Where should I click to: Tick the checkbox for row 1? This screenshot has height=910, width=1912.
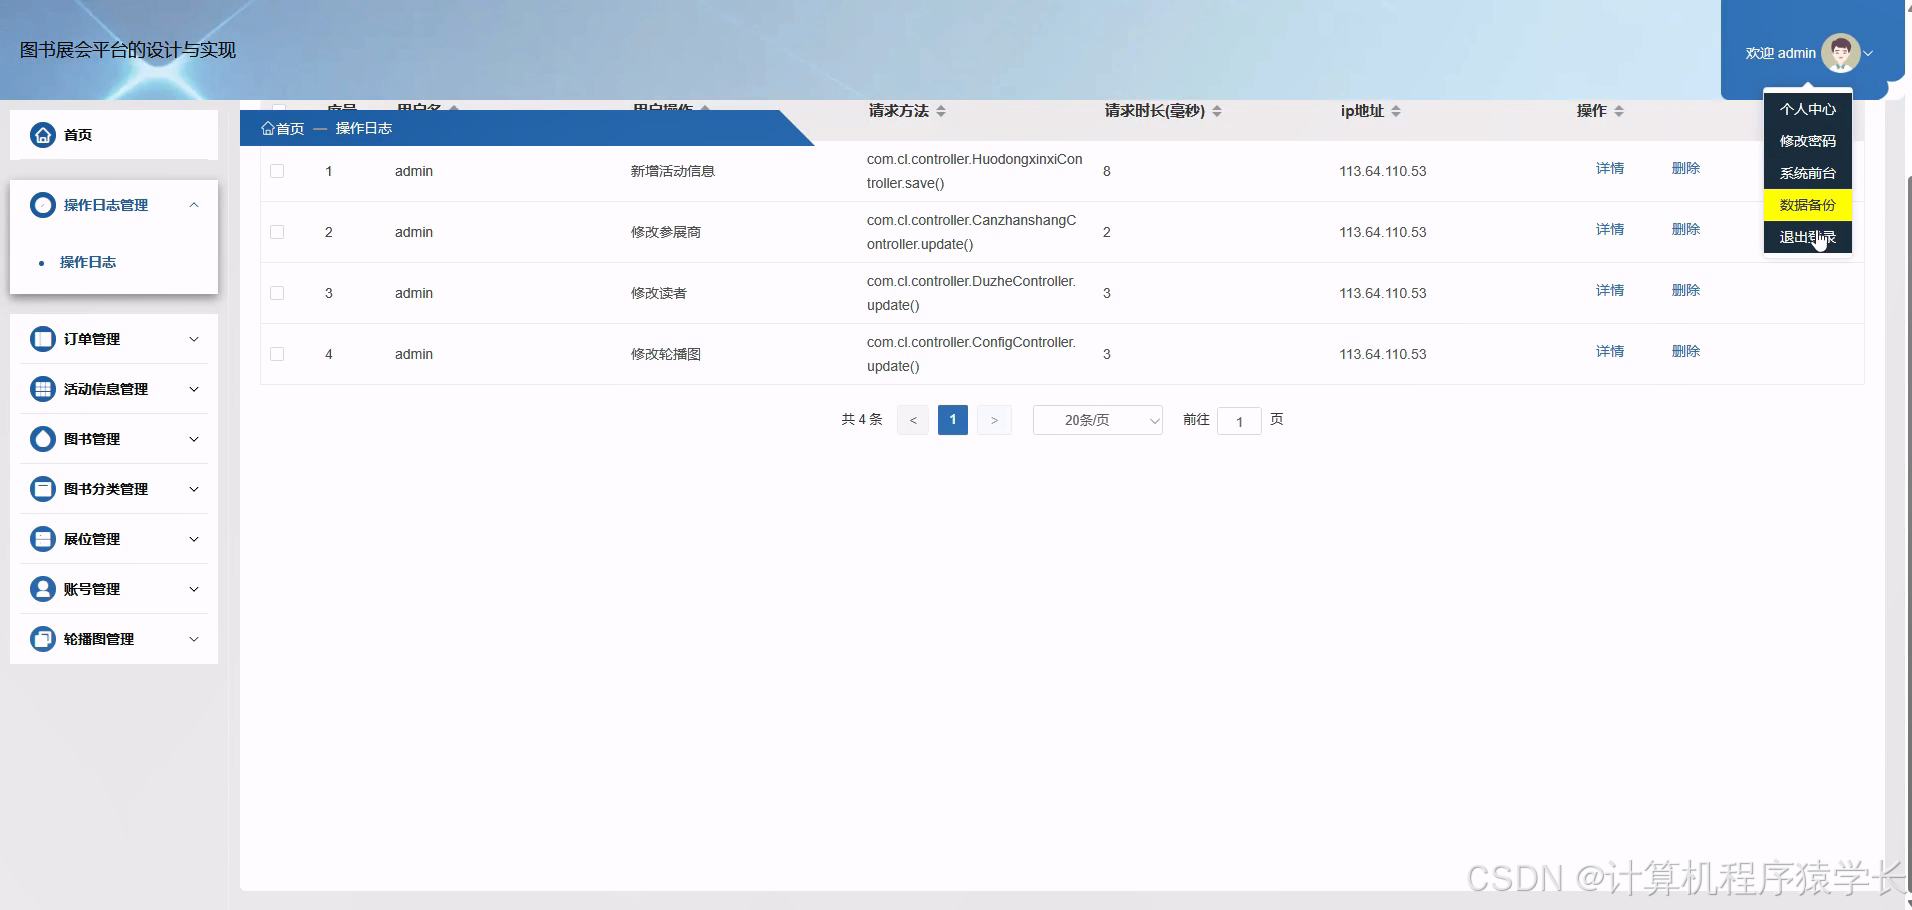click(278, 171)
